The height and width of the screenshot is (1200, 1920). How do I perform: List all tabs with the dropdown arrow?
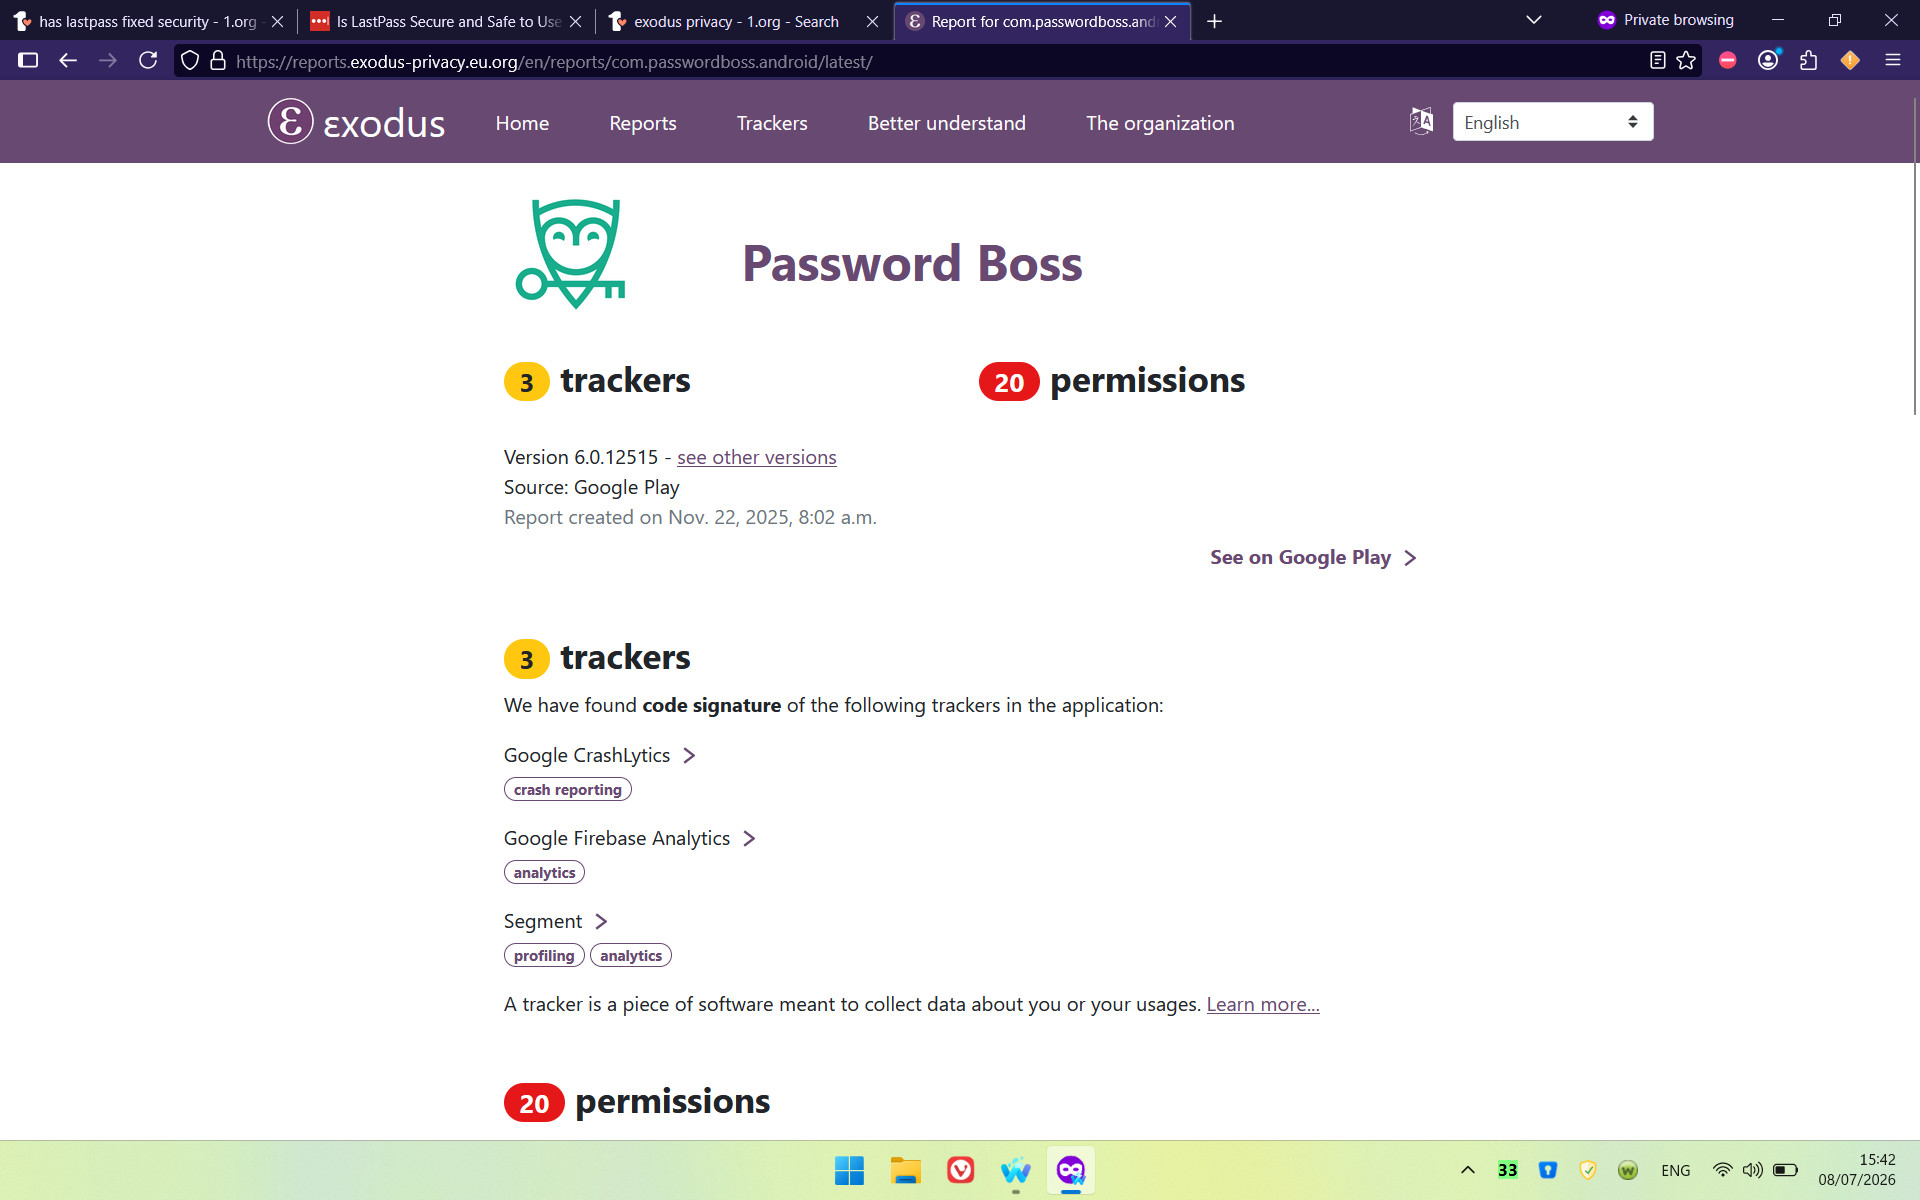(1533, 20)
